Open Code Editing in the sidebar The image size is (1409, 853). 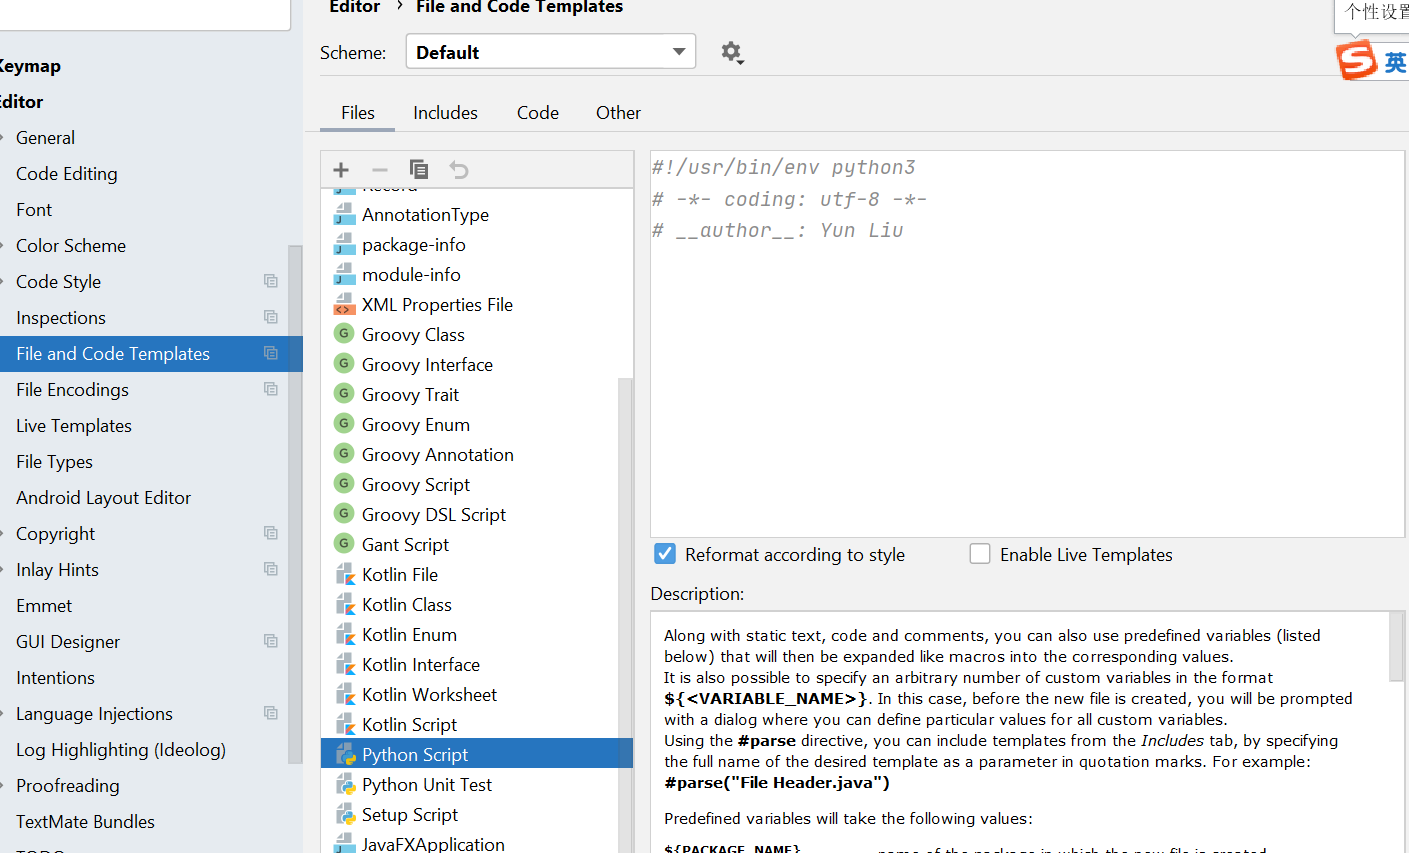67,174
